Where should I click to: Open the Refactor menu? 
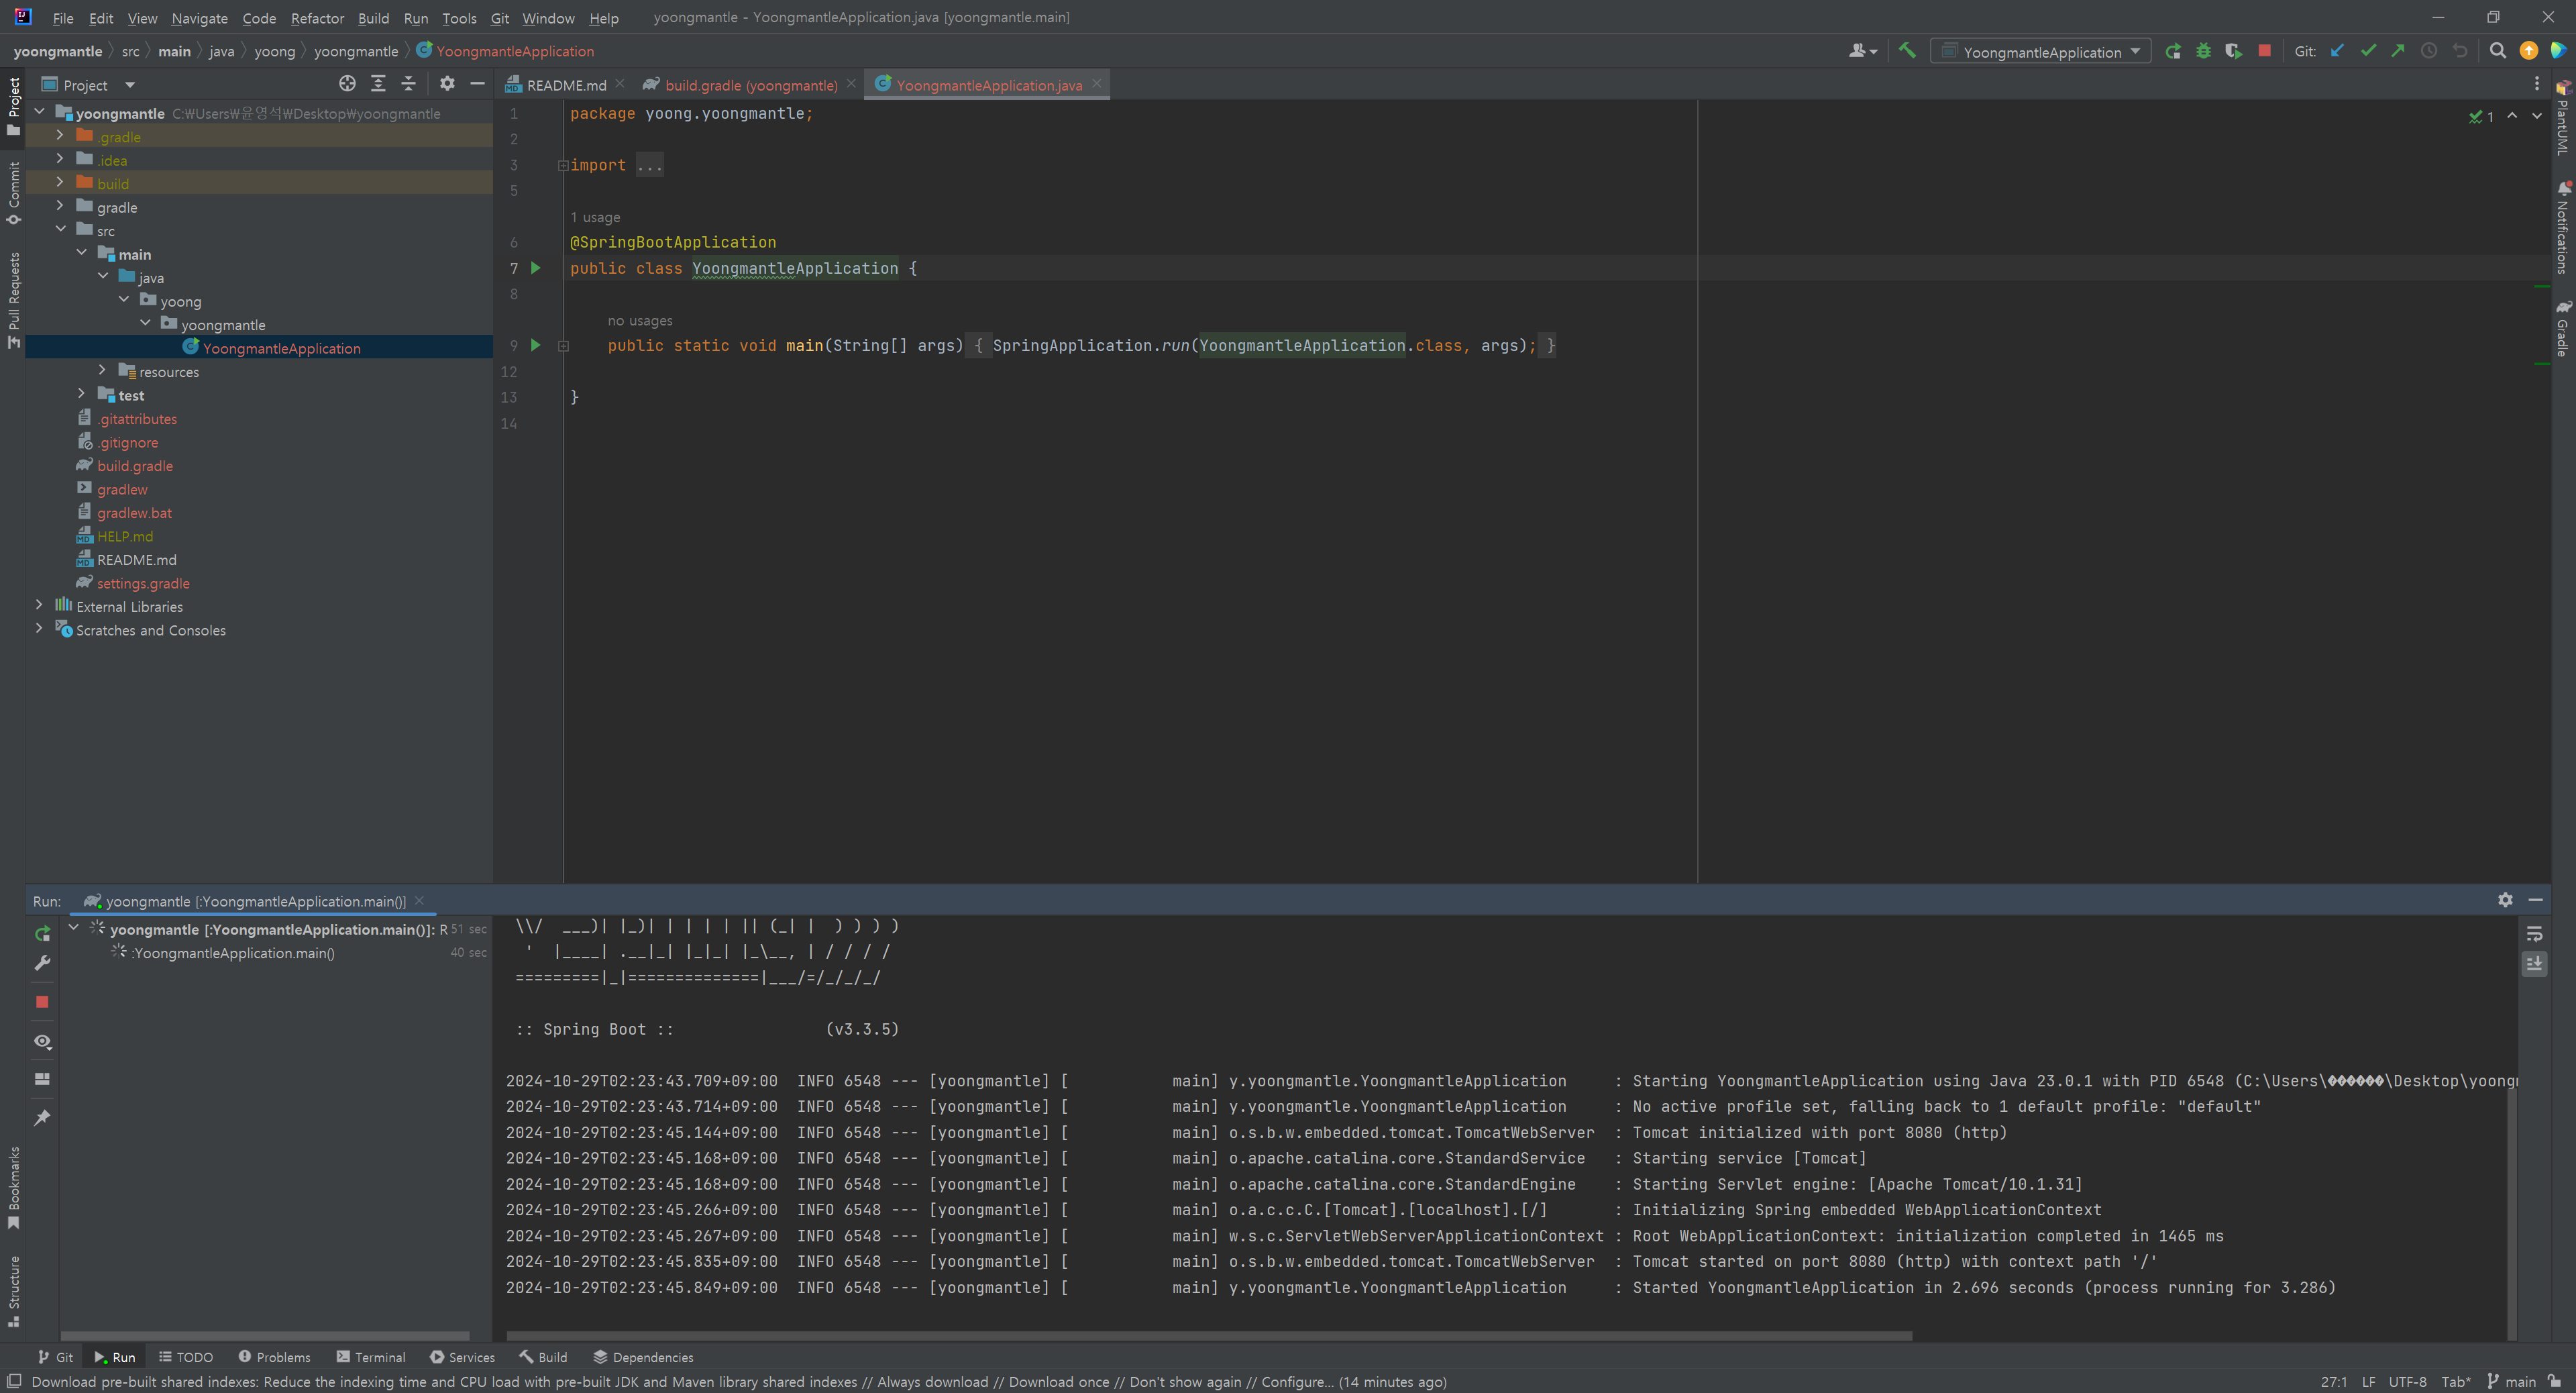tap(317, 18)
